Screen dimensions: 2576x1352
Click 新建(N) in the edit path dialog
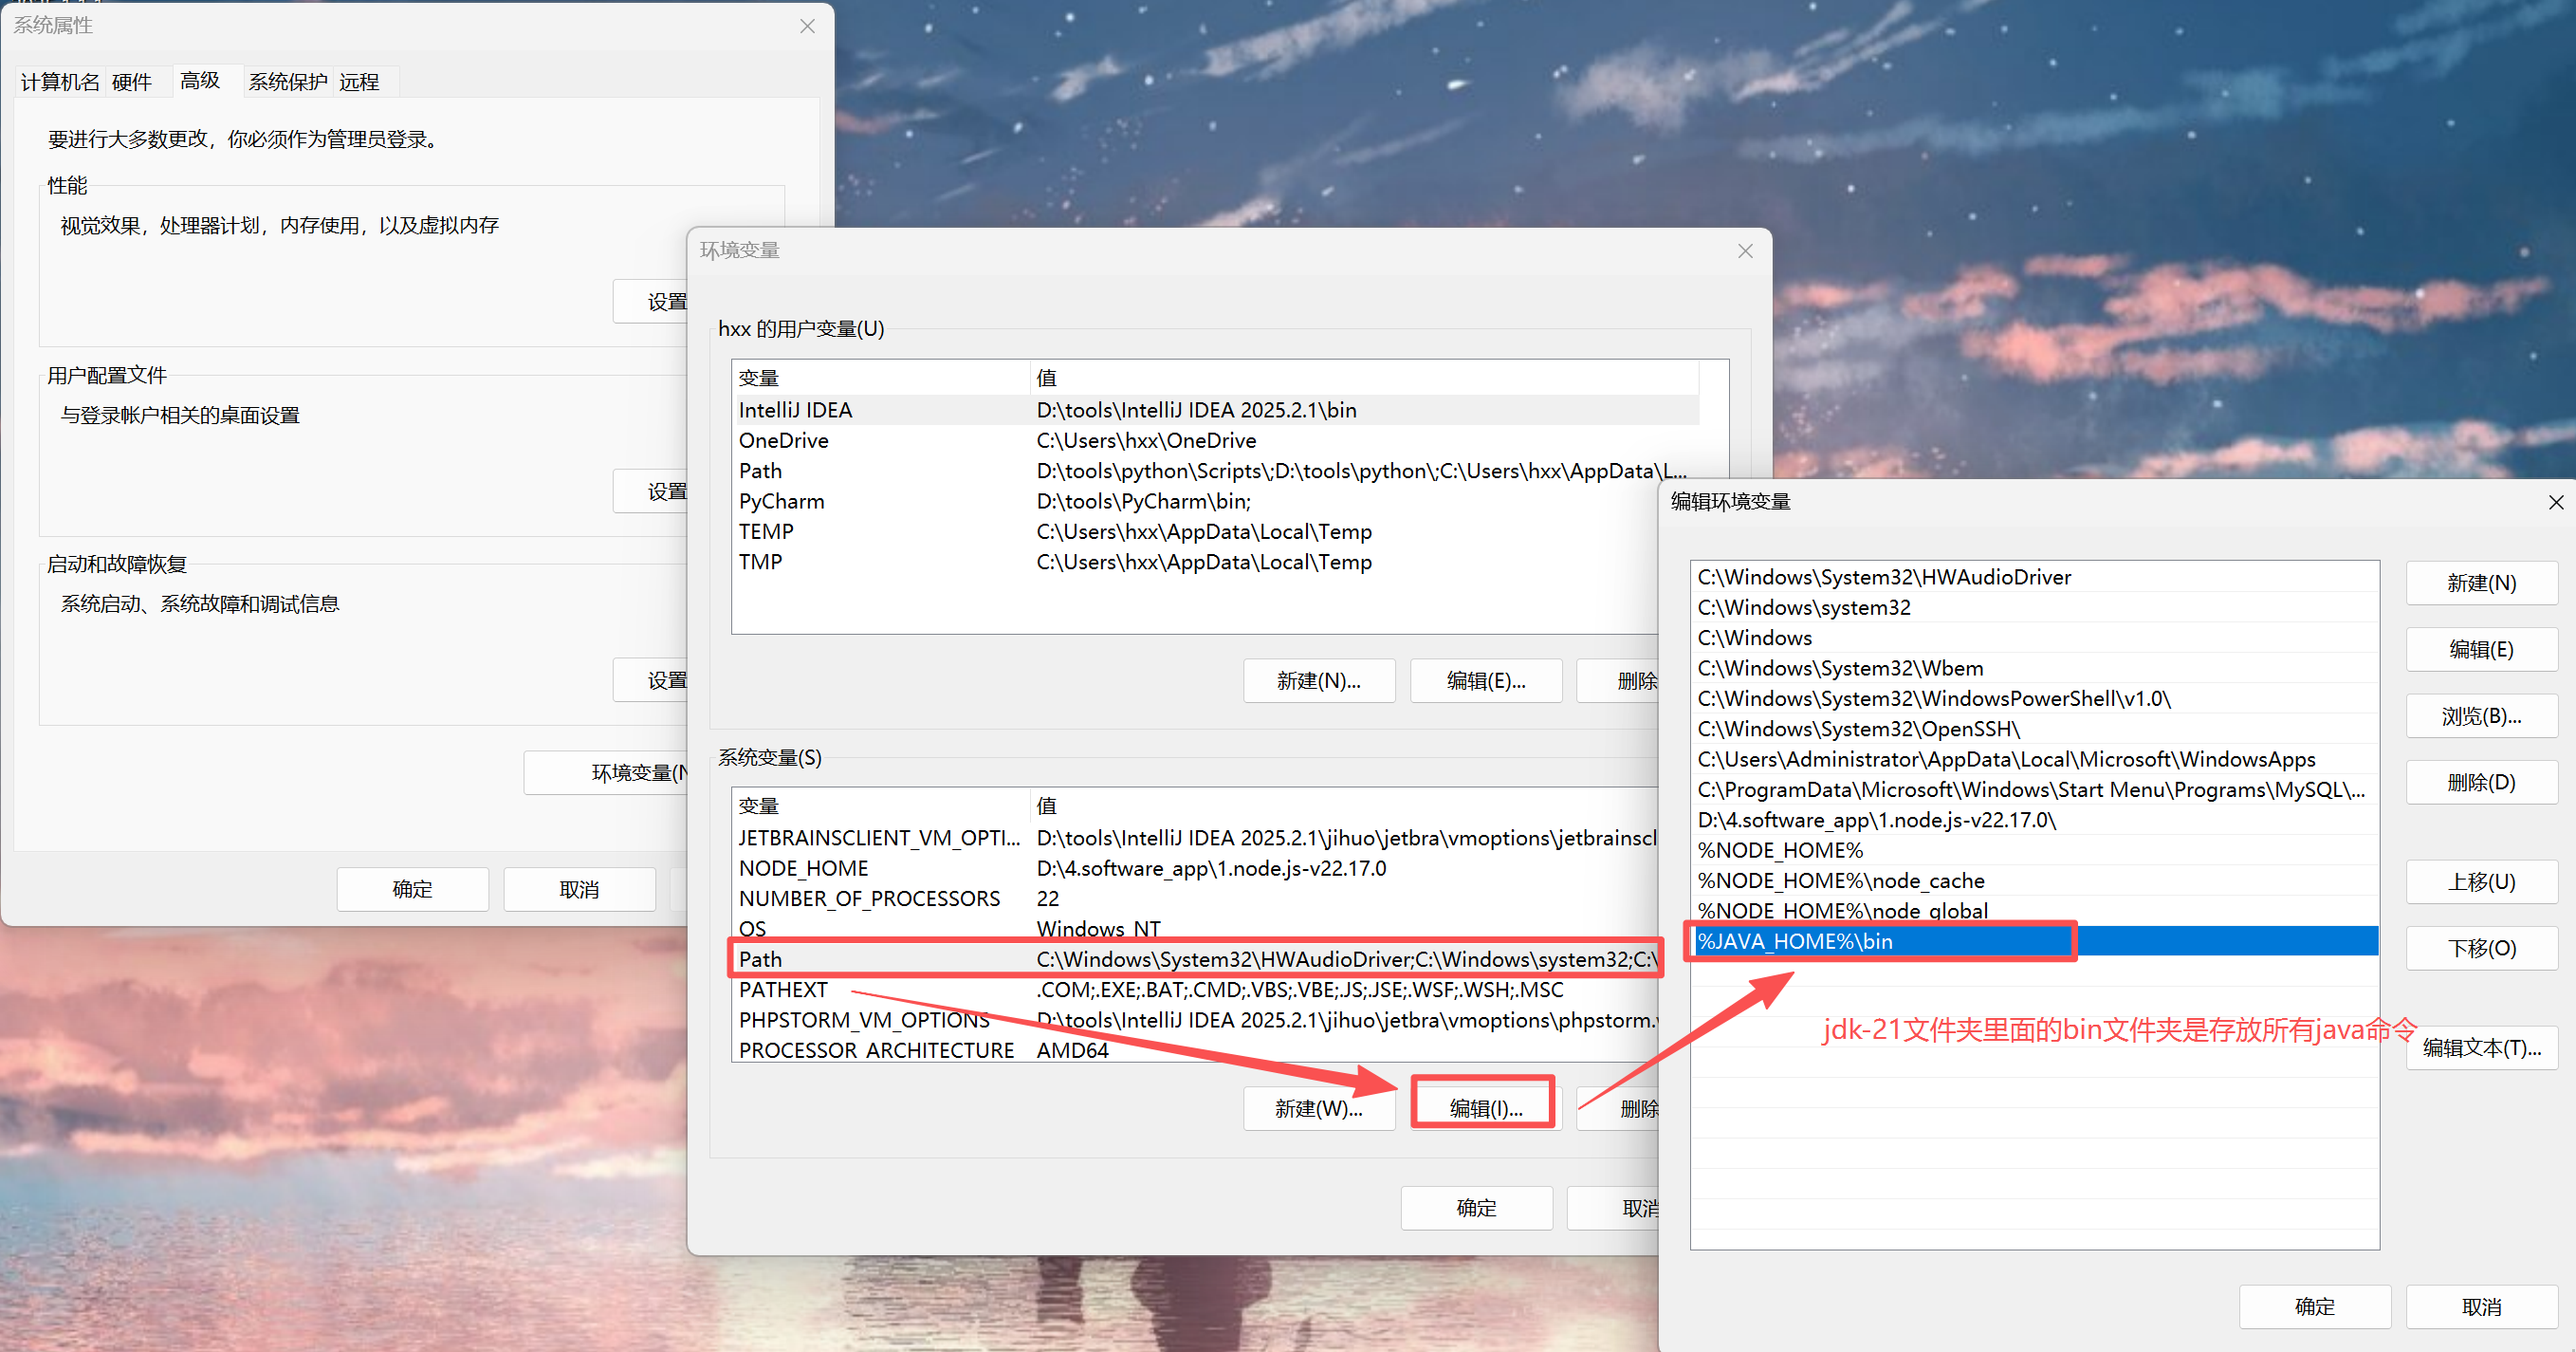pyautogui.click(x=2480, y=583)
